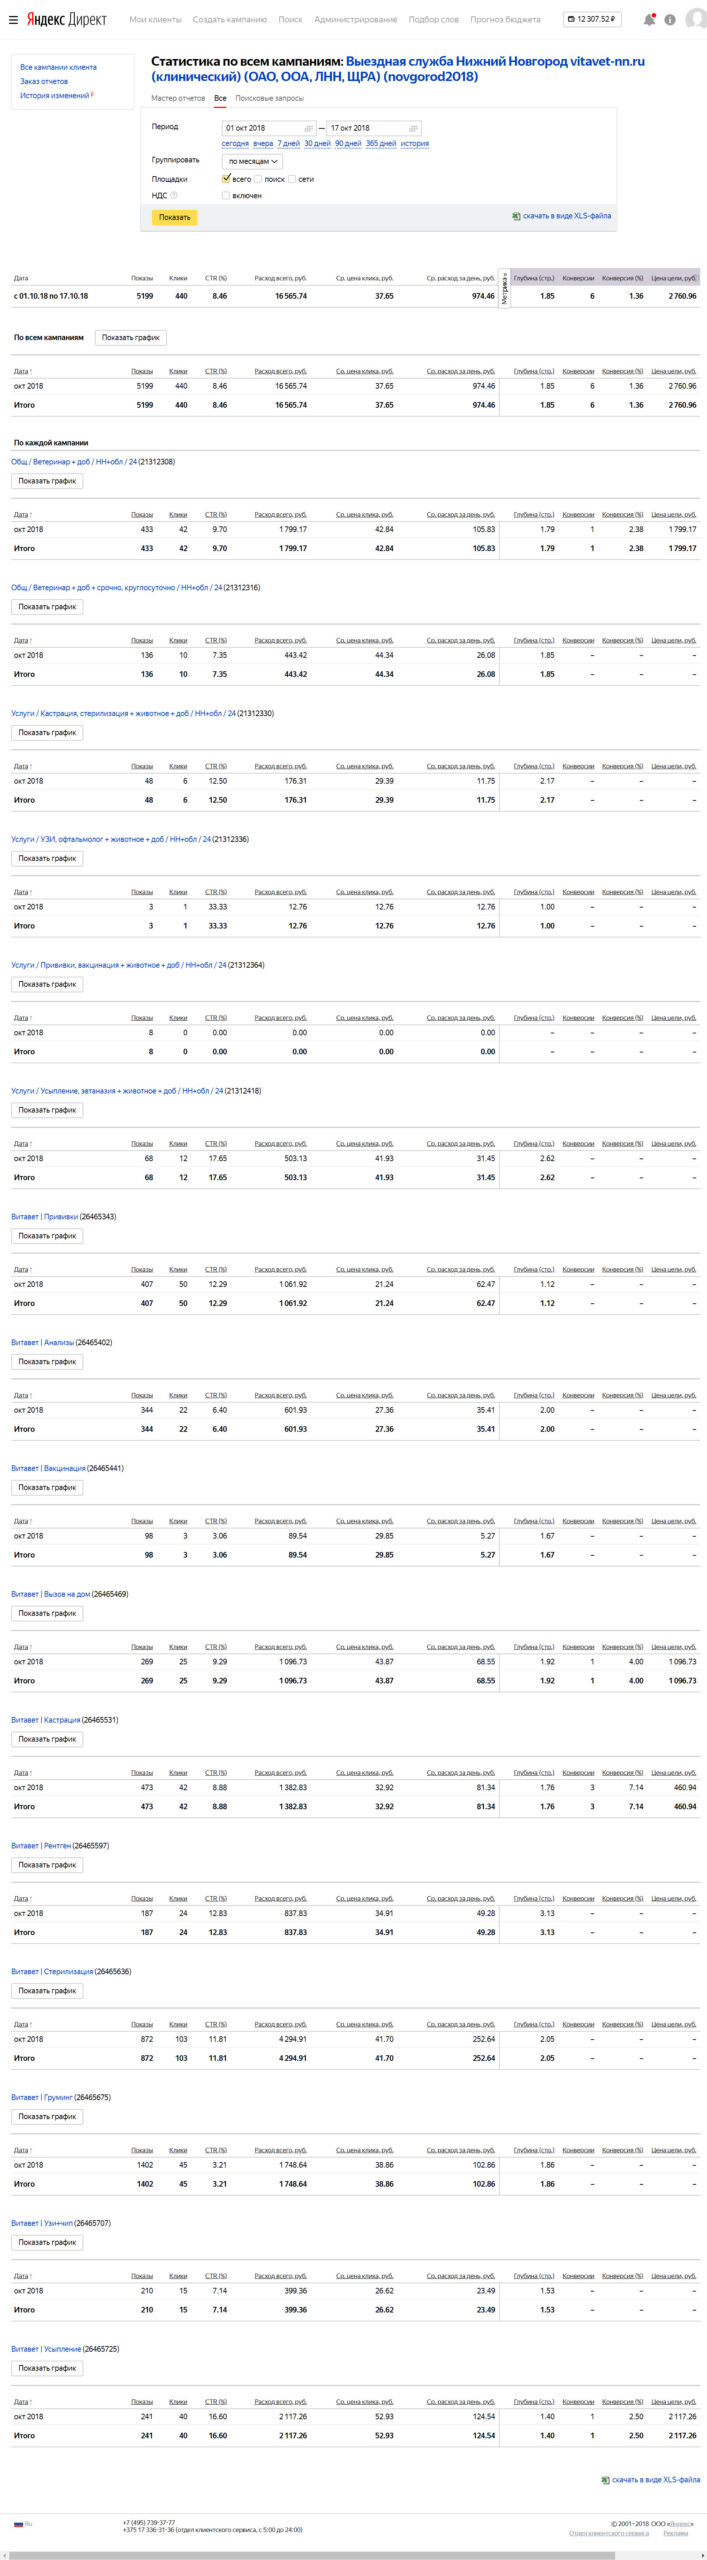This screenshot has height=2560, width=707.
Task: Check the всего platforms checkbox
Action: click(226, 179)
